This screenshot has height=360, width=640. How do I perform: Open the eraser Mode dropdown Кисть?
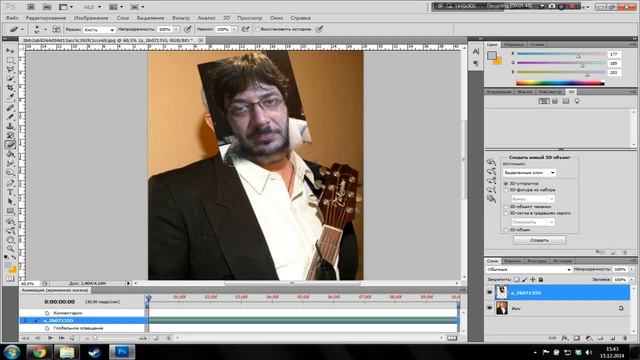tap(99, 29)
